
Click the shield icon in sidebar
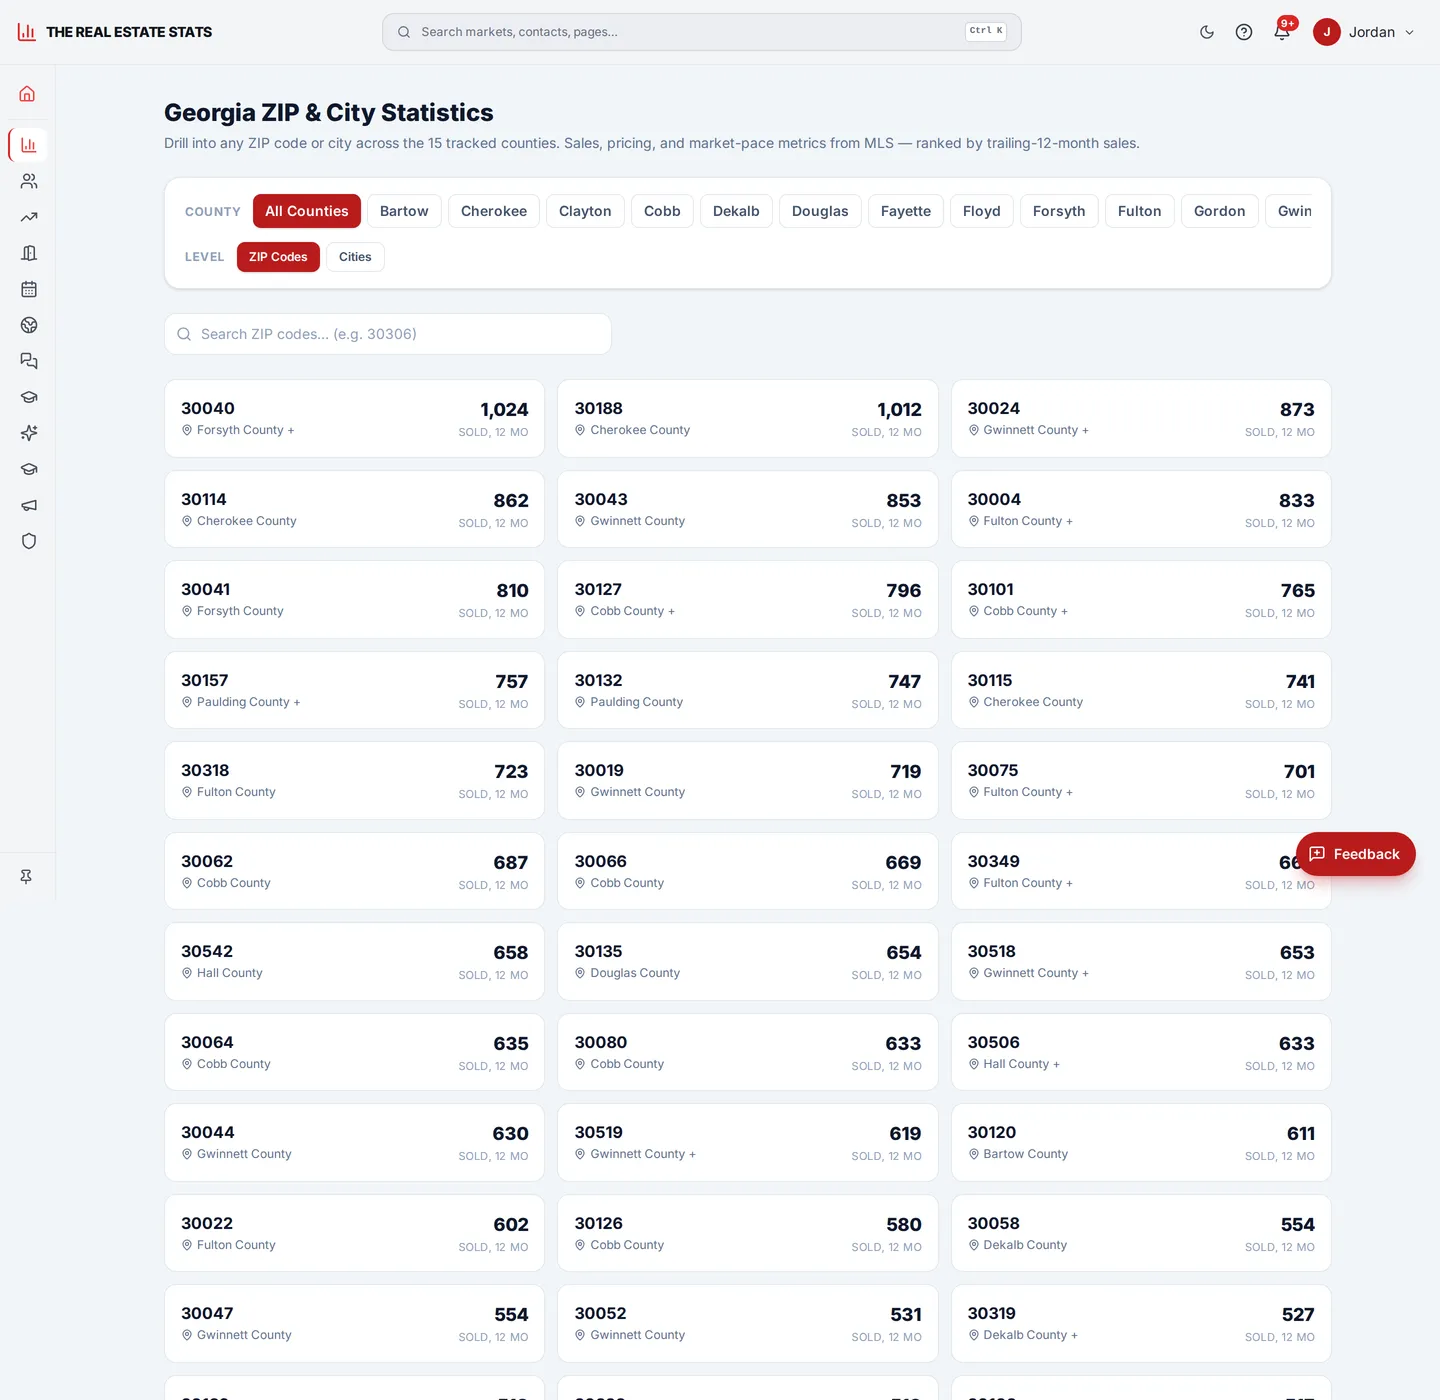28,541
